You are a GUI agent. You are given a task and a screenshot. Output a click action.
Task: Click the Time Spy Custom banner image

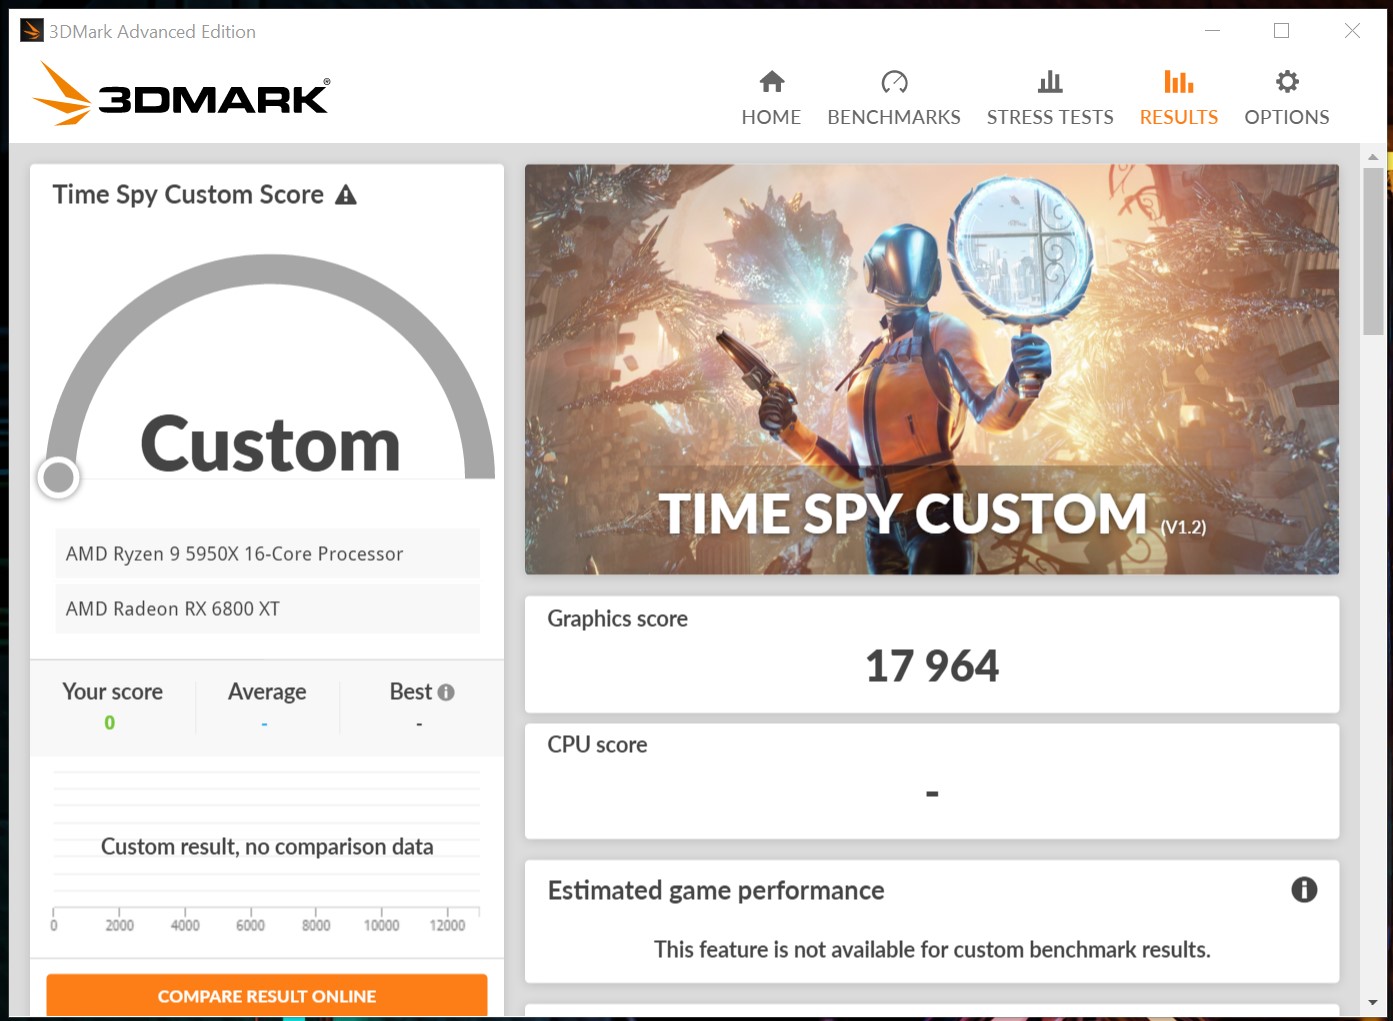coord(932,369)
